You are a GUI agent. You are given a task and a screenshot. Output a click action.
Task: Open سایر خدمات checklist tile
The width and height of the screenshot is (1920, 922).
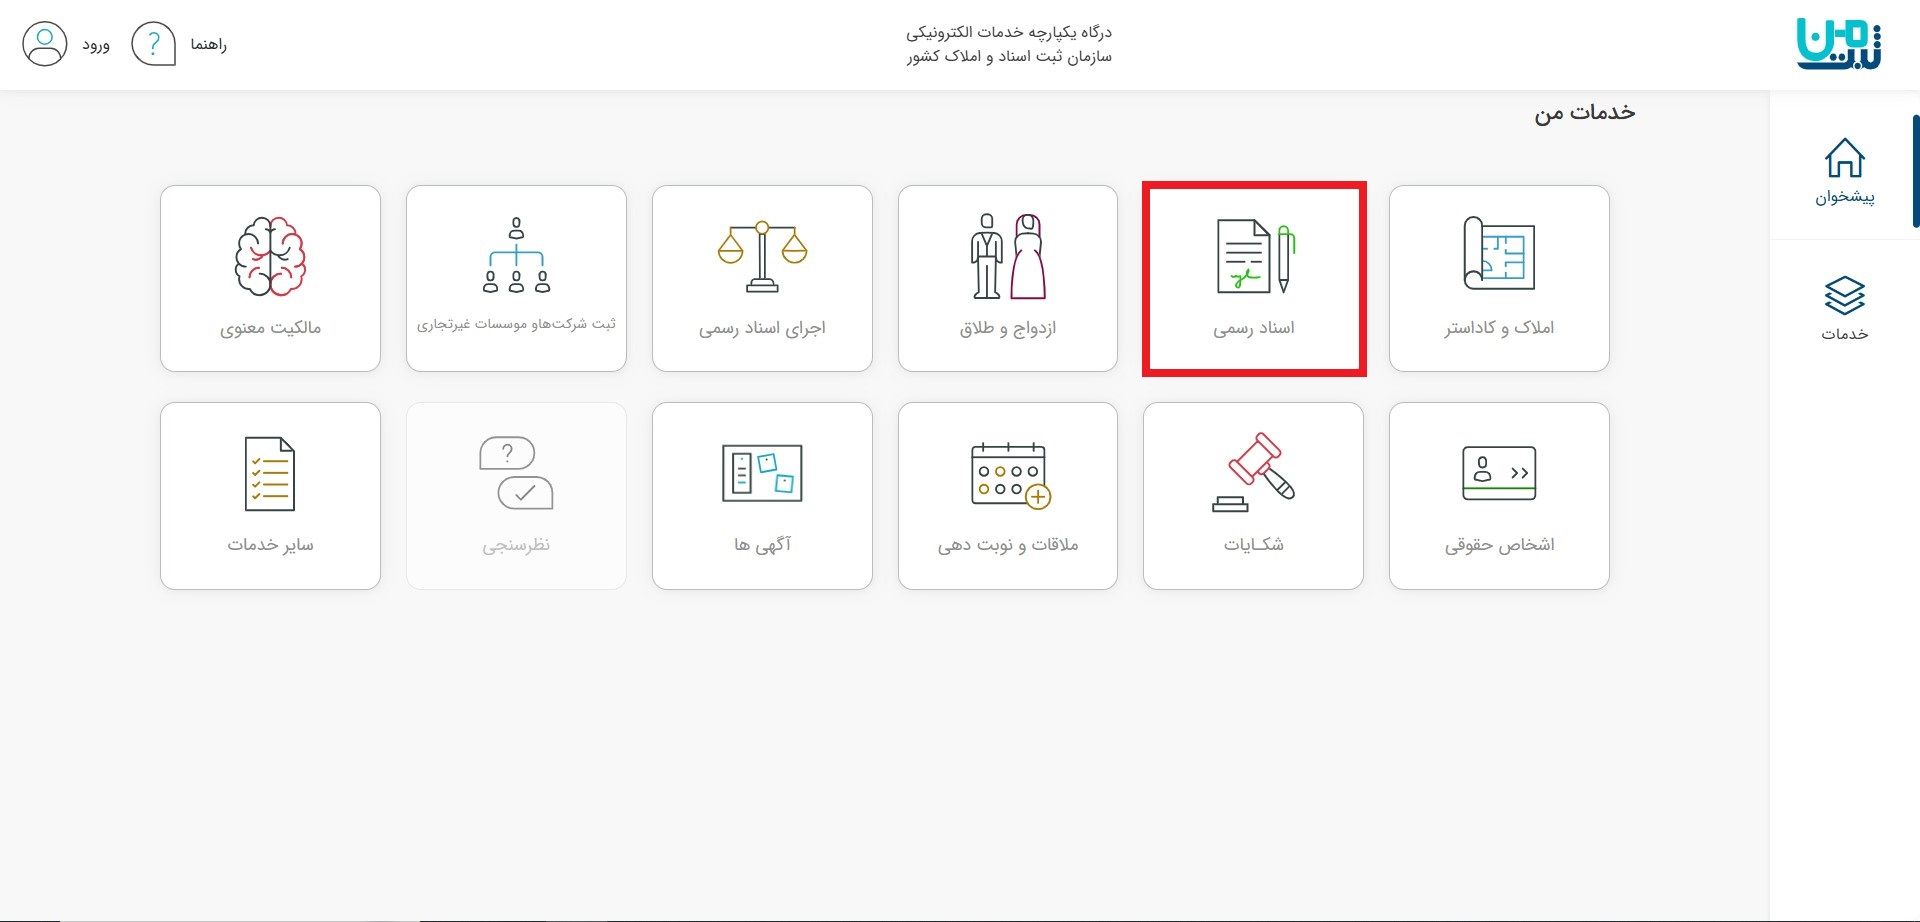[270, 494]
